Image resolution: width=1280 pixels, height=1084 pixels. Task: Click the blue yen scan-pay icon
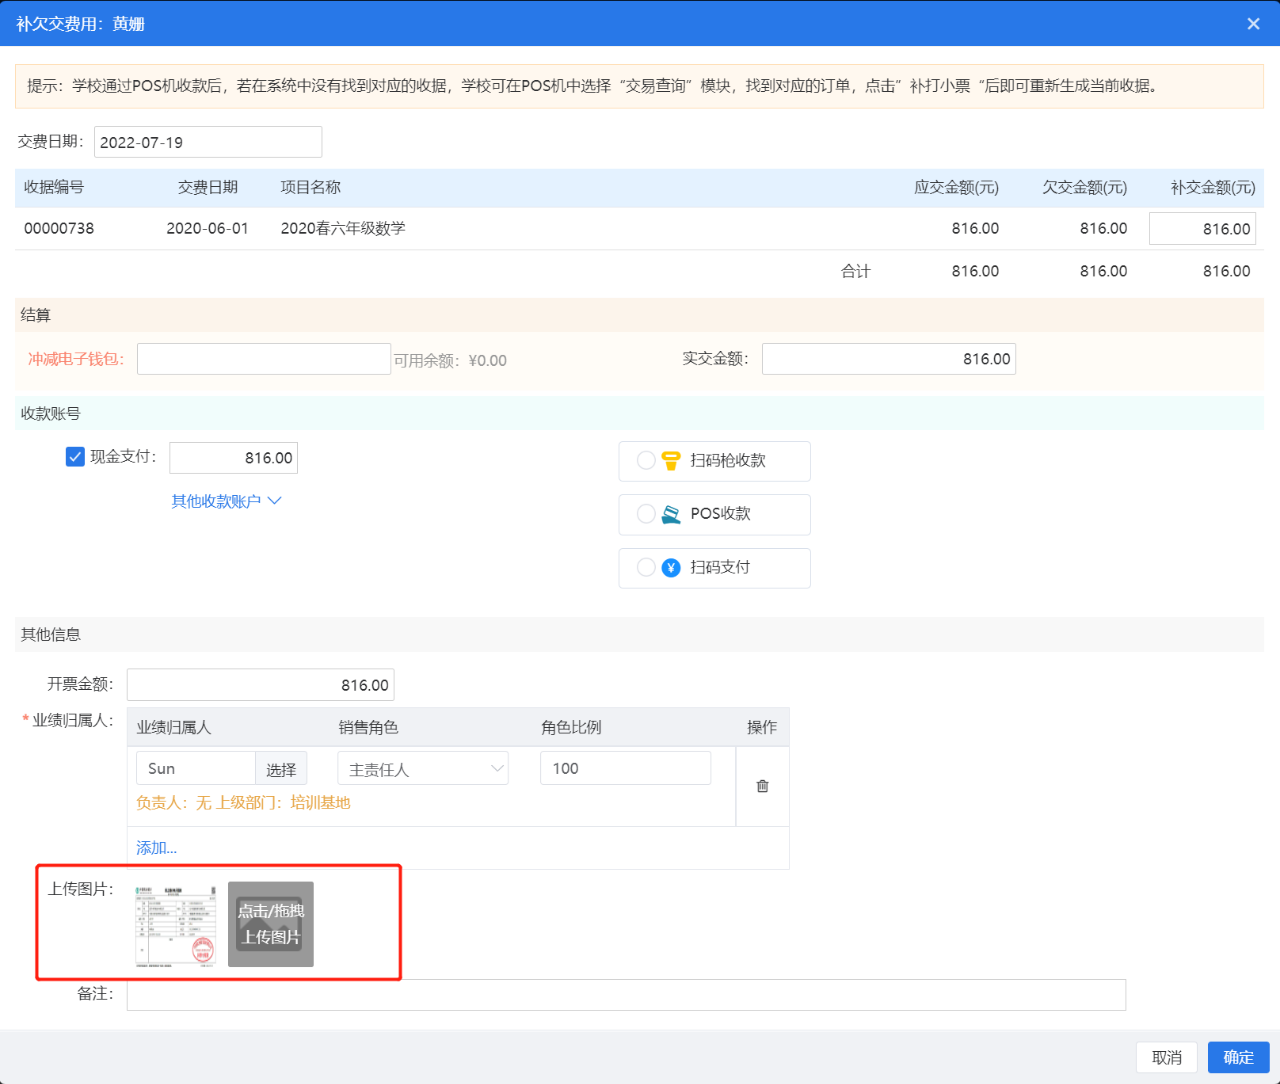(x=671, y=568)
